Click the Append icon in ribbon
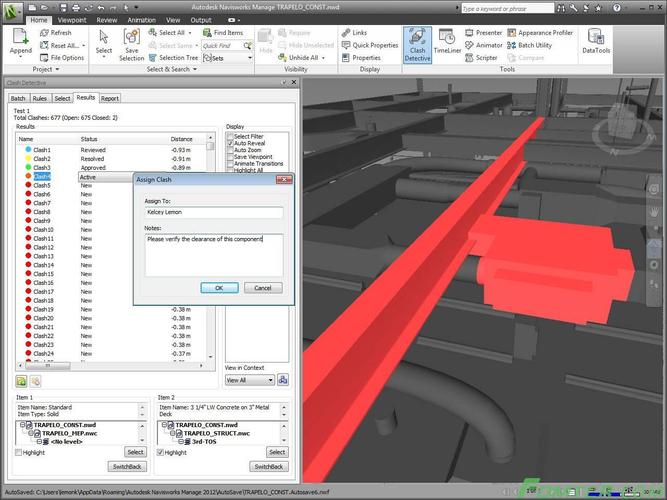The width and height of the screenshot is (667, 500). 20,44
